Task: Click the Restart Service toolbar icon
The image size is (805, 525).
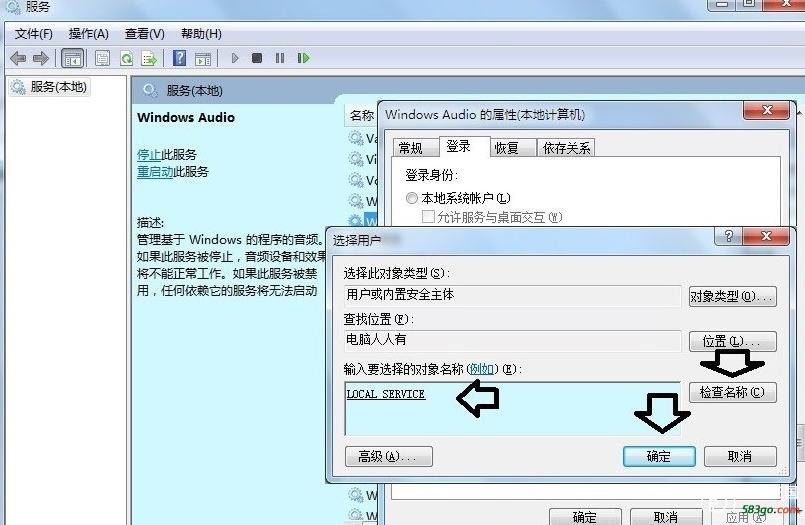Action: coord(303,58)
